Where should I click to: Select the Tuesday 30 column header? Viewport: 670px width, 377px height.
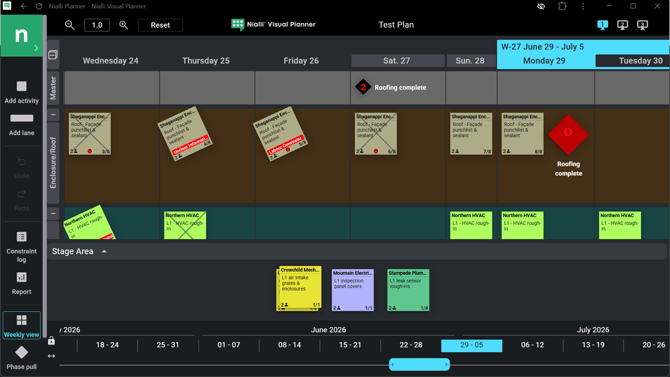[x=632, y=61]
